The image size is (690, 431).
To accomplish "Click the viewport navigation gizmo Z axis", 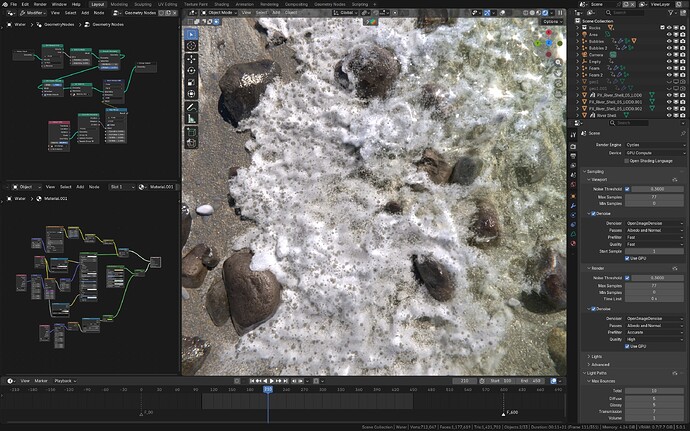I will click(x=549, y=43).
